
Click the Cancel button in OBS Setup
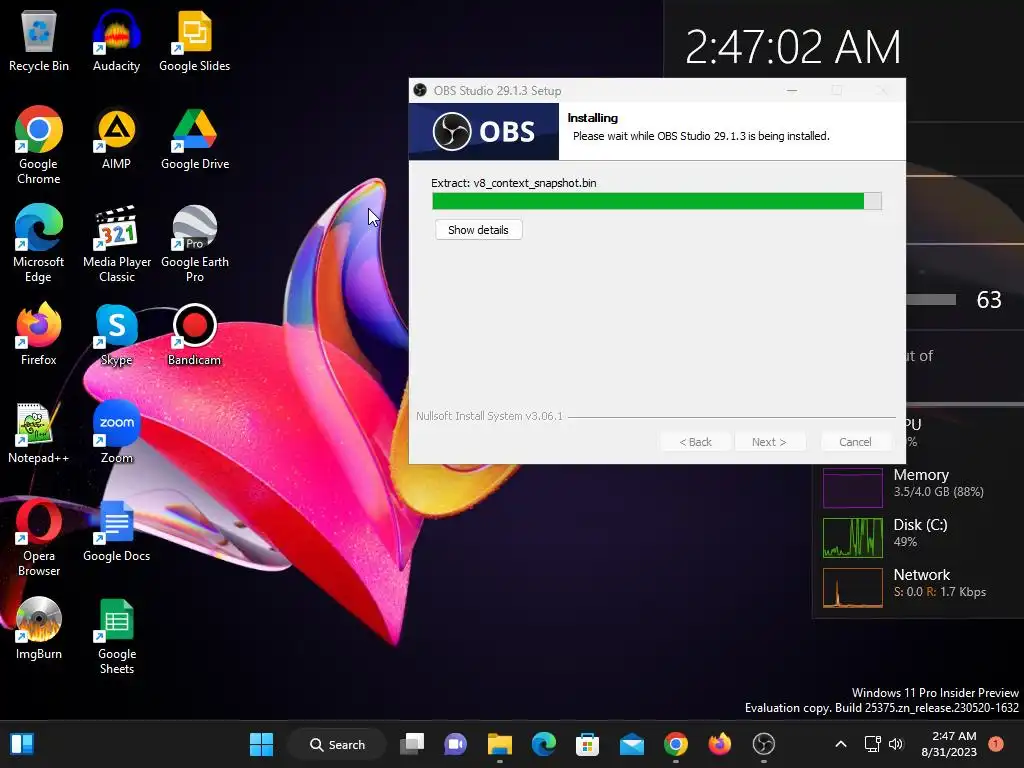[x=855, y=442]
